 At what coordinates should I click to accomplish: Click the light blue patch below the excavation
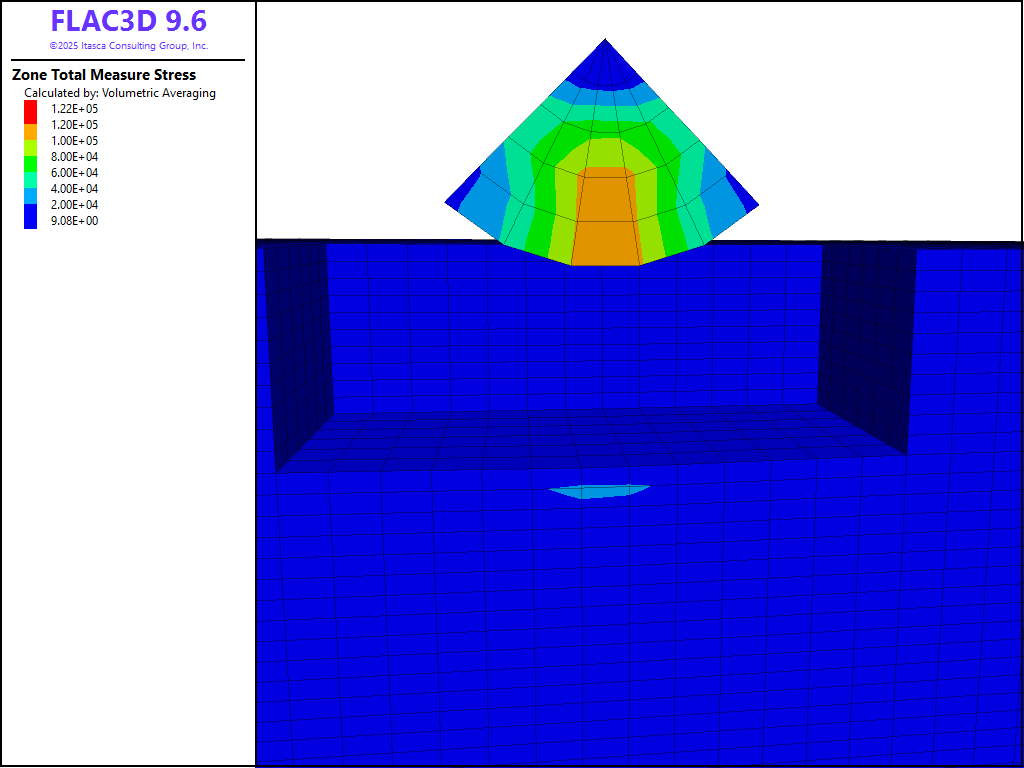600,491
